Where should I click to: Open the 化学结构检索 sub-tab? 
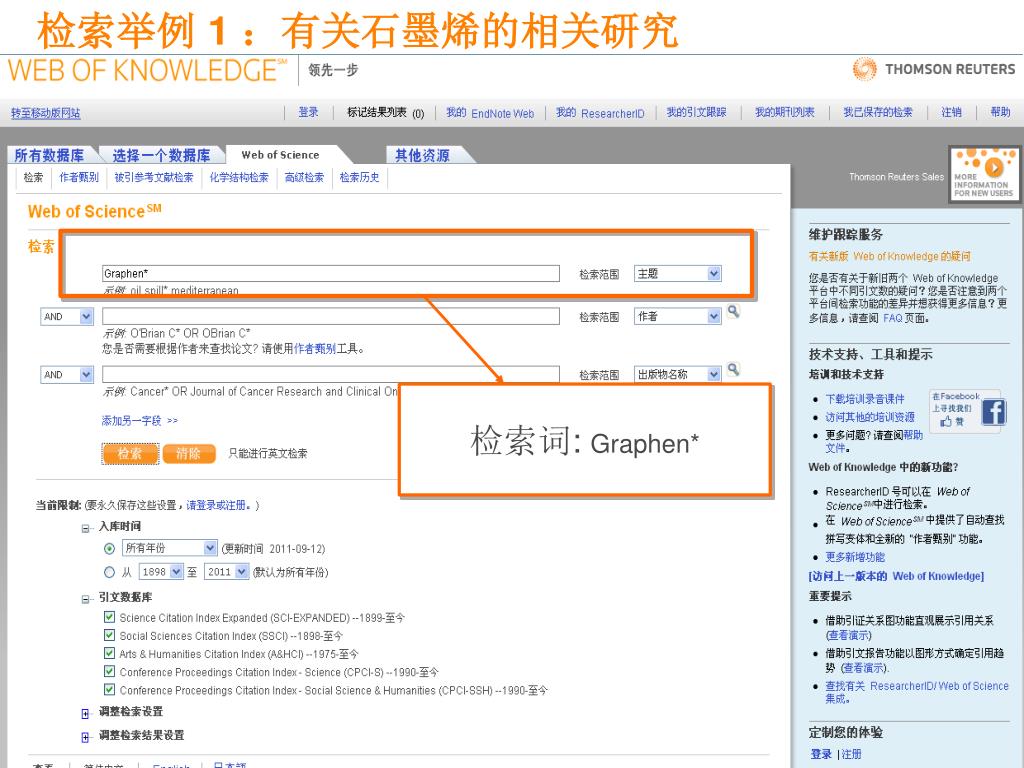pos(239,177)
